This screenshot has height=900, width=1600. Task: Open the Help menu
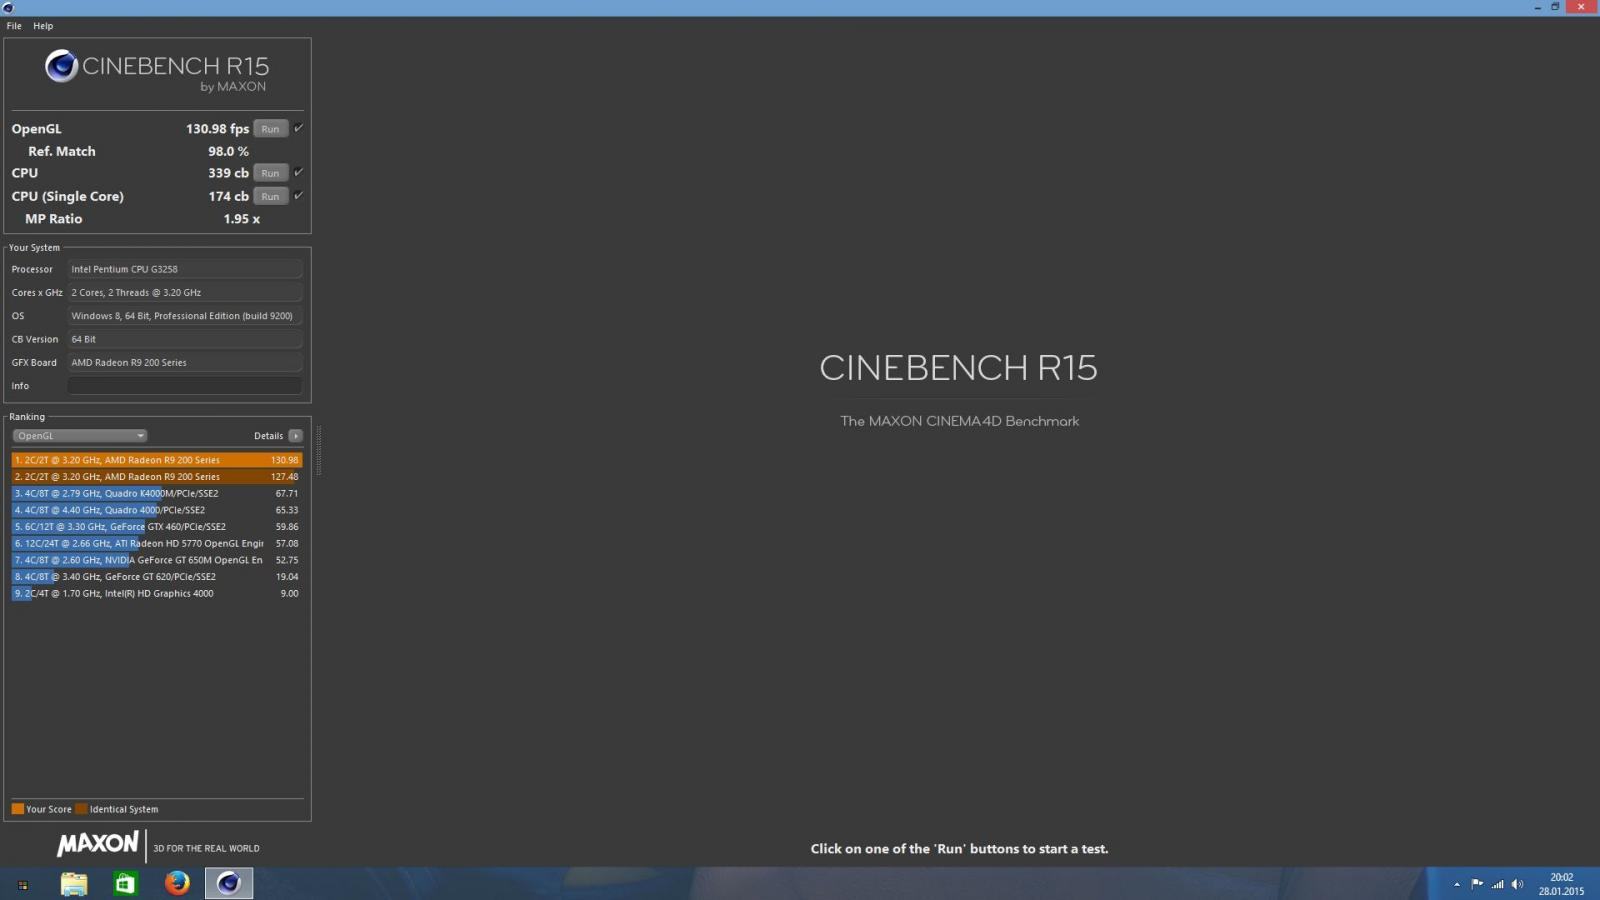43,26
